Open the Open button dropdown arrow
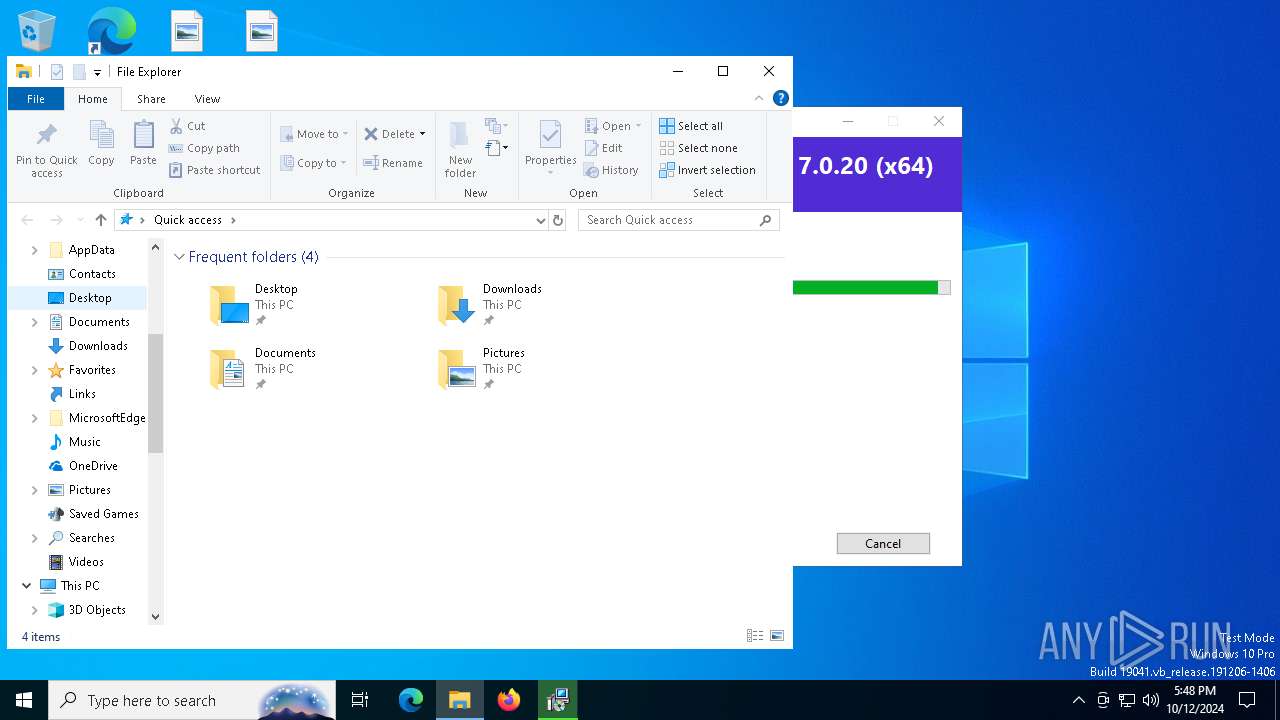 pyautogui.click(x=638, y=126)
